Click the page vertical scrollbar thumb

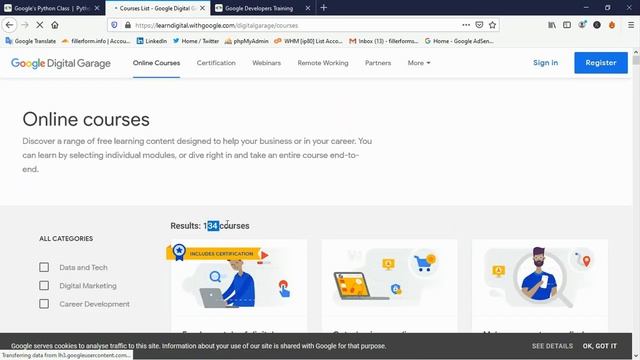[x=636, y=60]
